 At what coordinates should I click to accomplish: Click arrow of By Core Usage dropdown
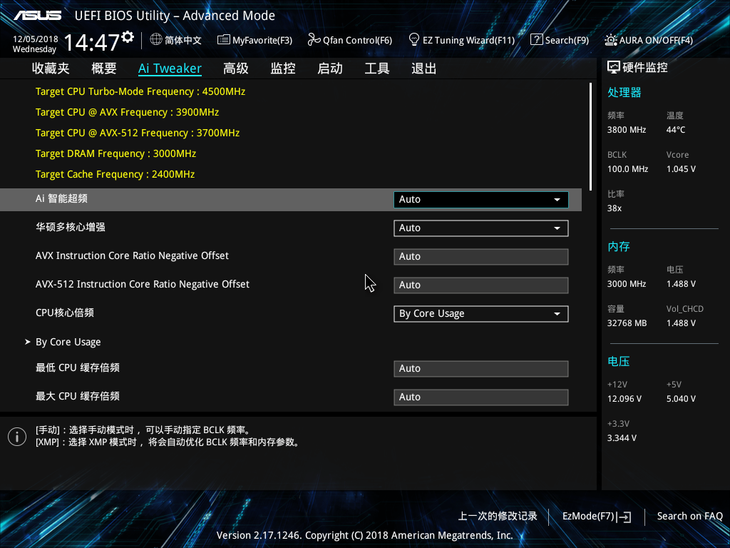click(x=557, y=314)
